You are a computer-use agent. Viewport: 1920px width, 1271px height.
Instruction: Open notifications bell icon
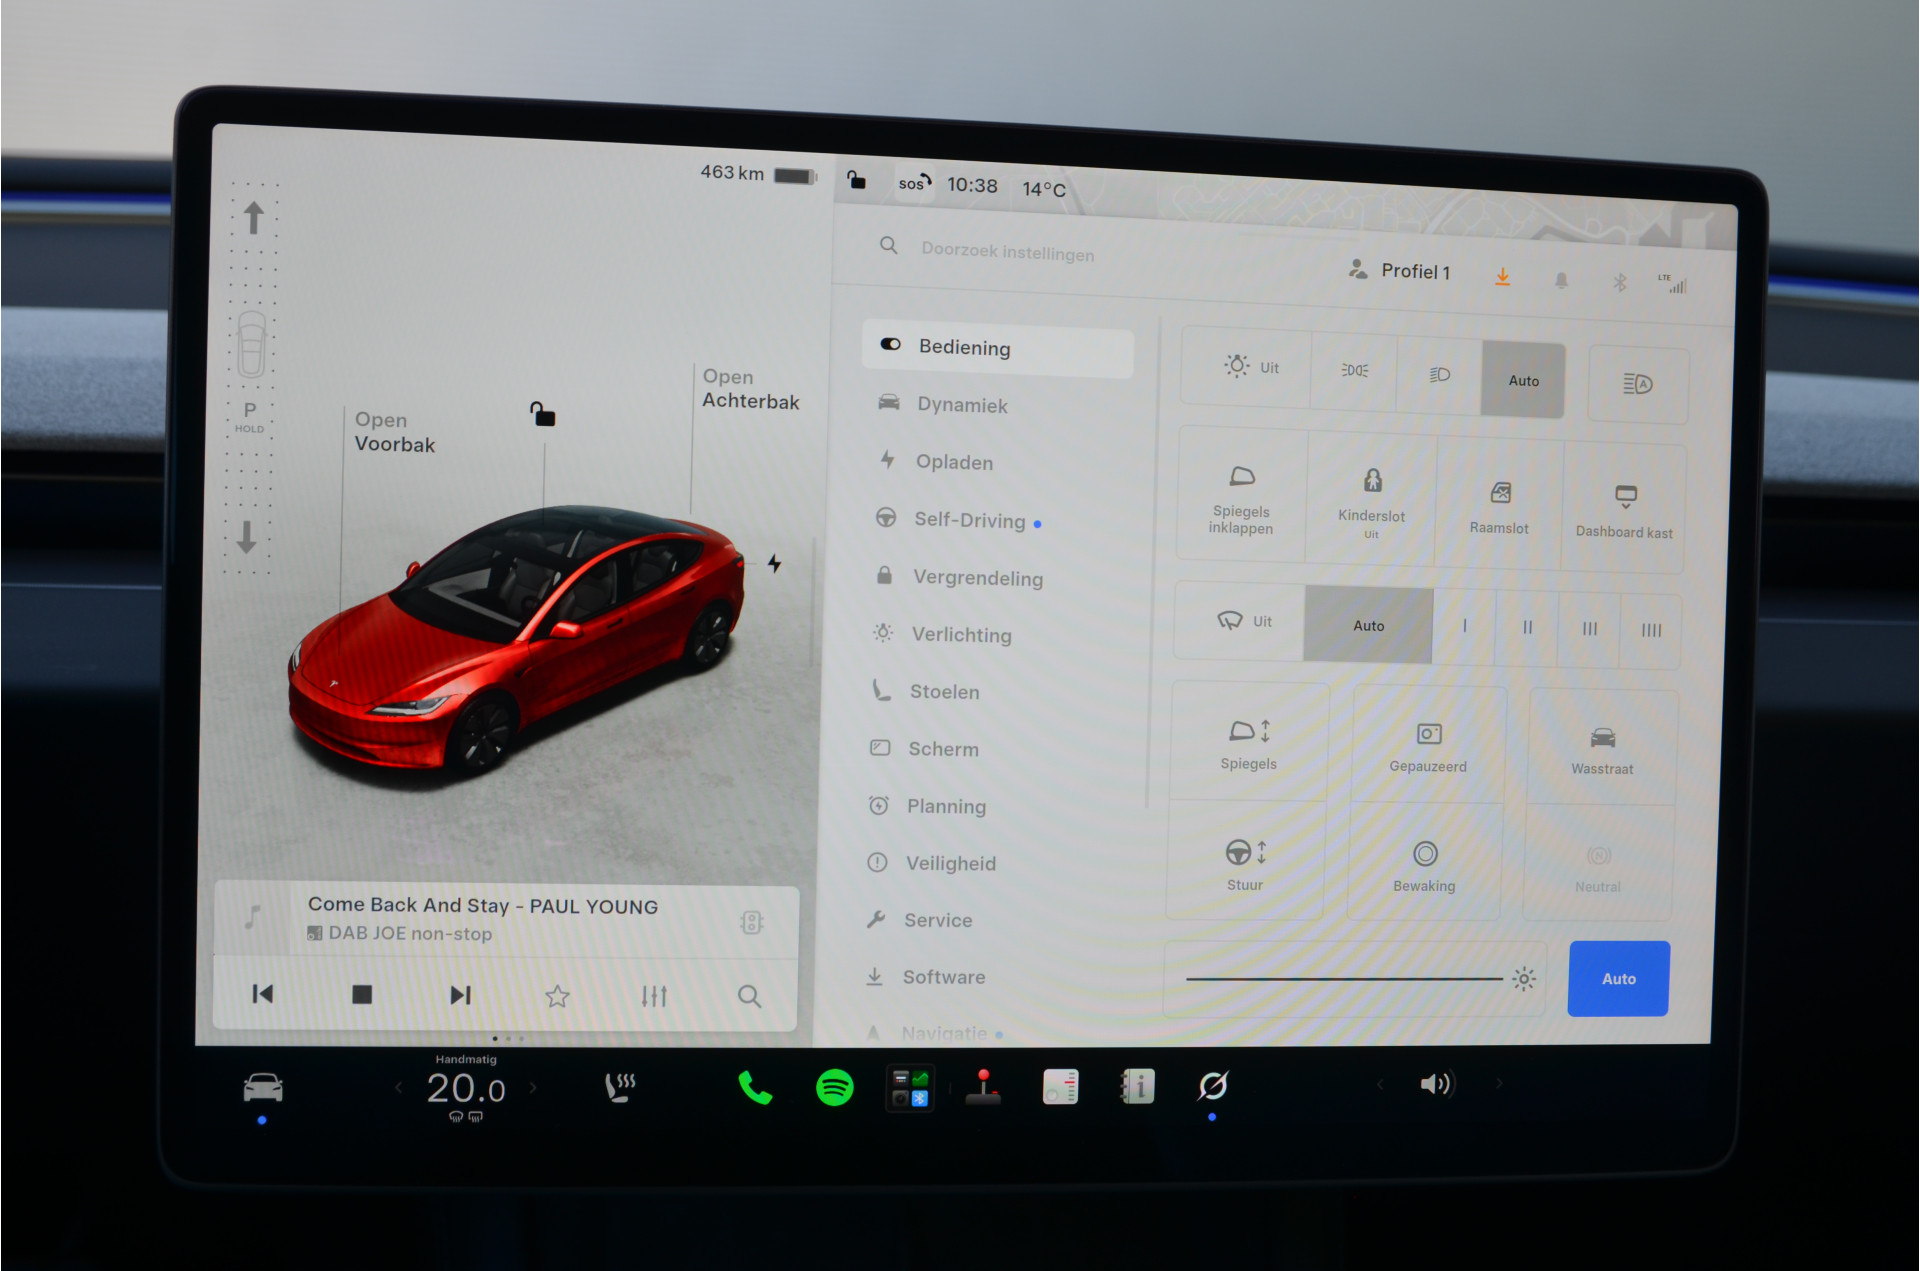click(x=1561, y=281)
